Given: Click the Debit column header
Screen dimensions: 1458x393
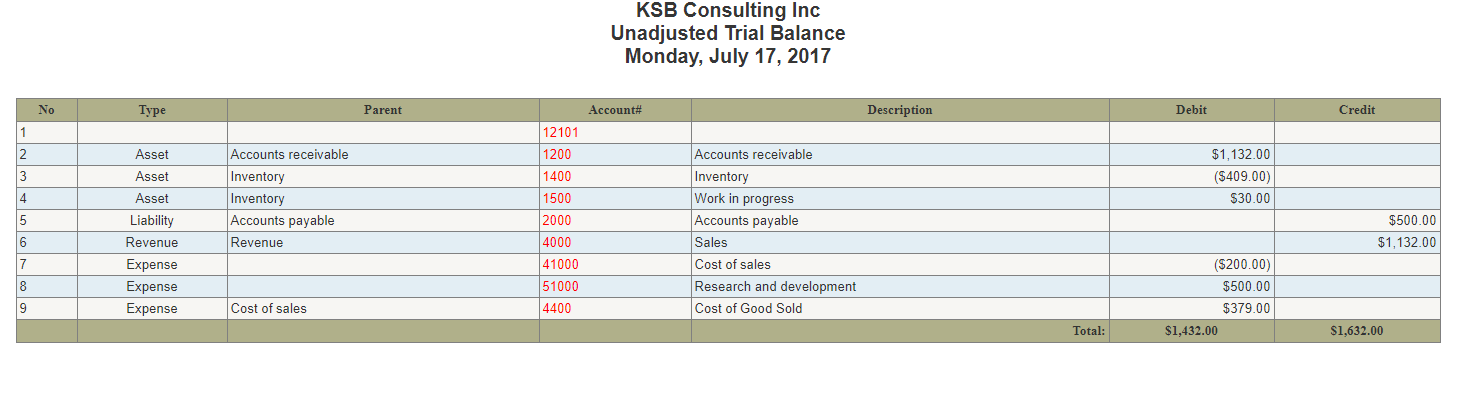Looking at the screenshot, I should pyautogui.click(x=1191, y=110).
